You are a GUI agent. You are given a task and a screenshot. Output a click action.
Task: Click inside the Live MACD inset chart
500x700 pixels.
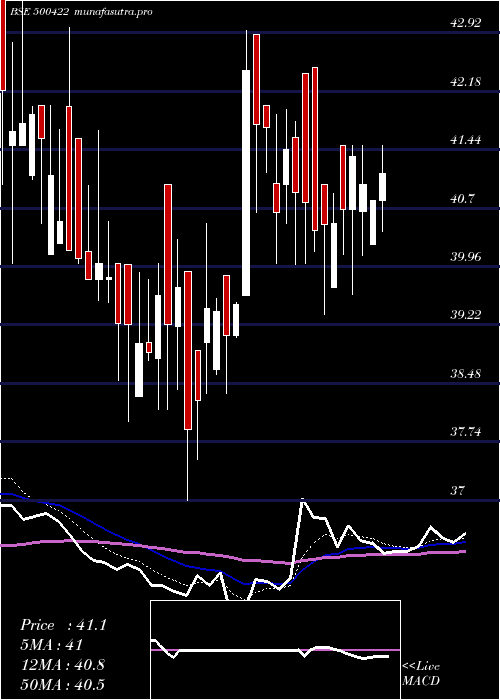click(275, 650)
